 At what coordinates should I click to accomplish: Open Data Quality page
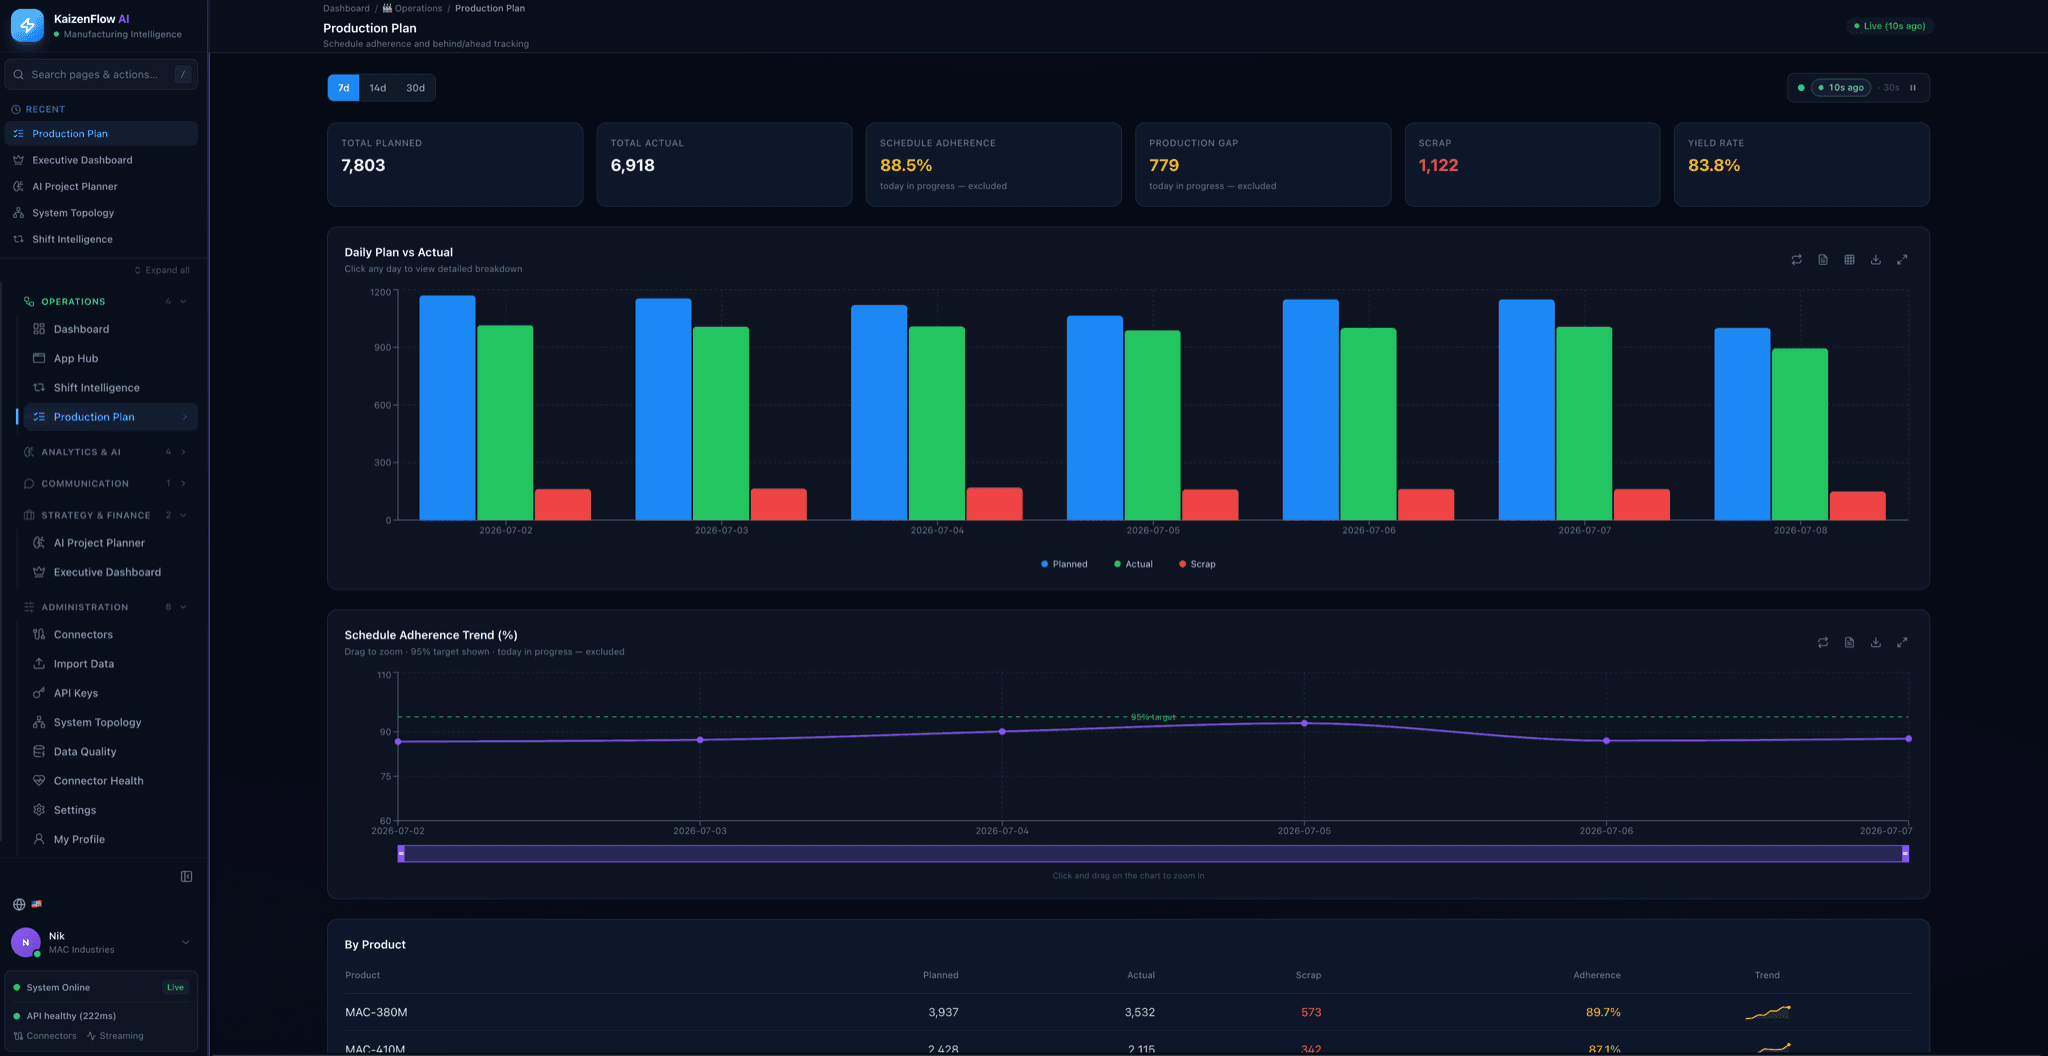(85, 752)
